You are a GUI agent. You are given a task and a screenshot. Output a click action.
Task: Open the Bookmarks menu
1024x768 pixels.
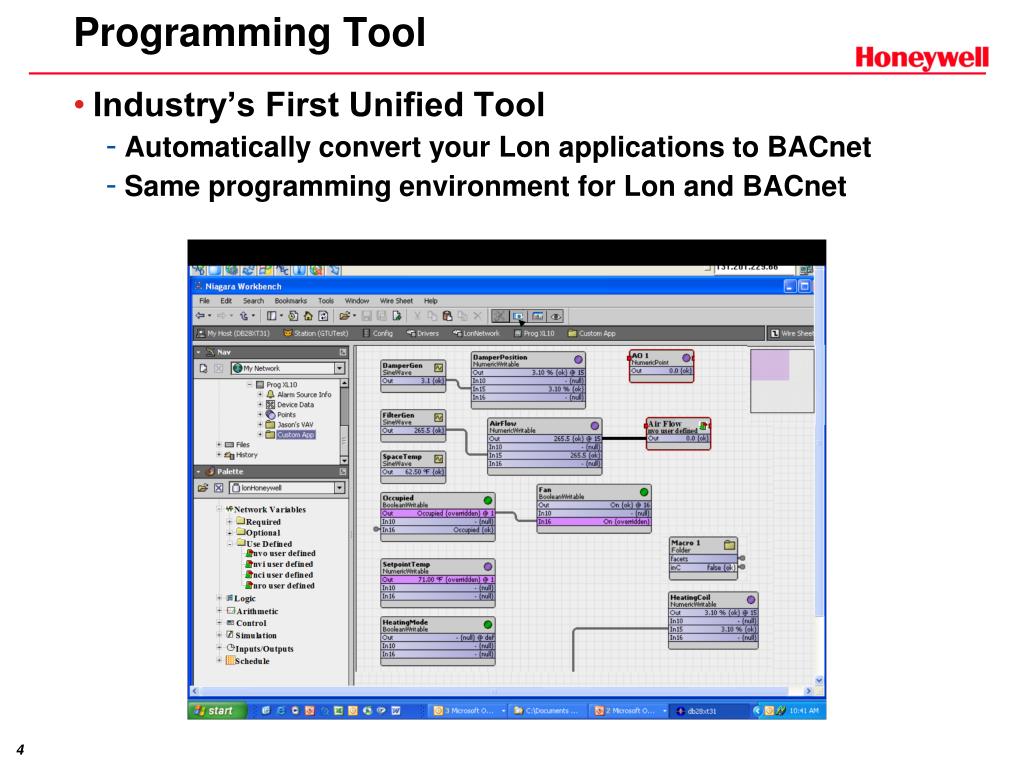click(x=291, y=301)
